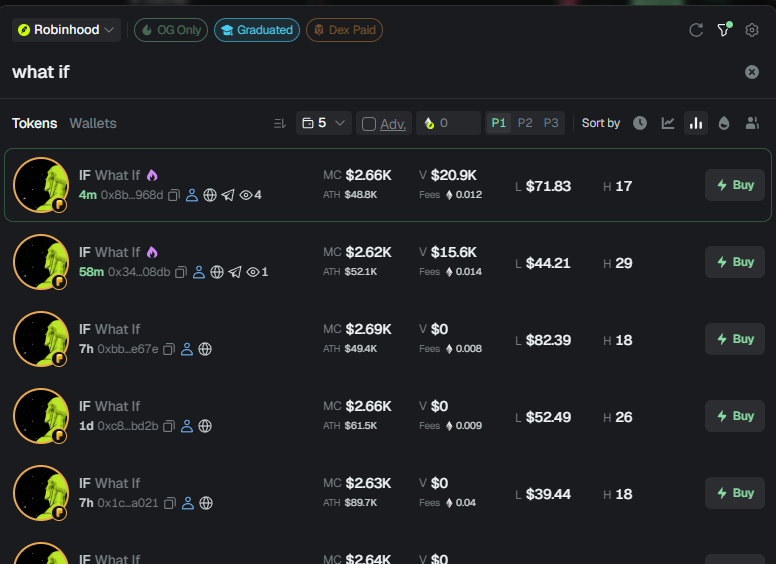Toggle the Graduated filter
The width and height of the screenshot is (776, 564).
pos(257,30)
